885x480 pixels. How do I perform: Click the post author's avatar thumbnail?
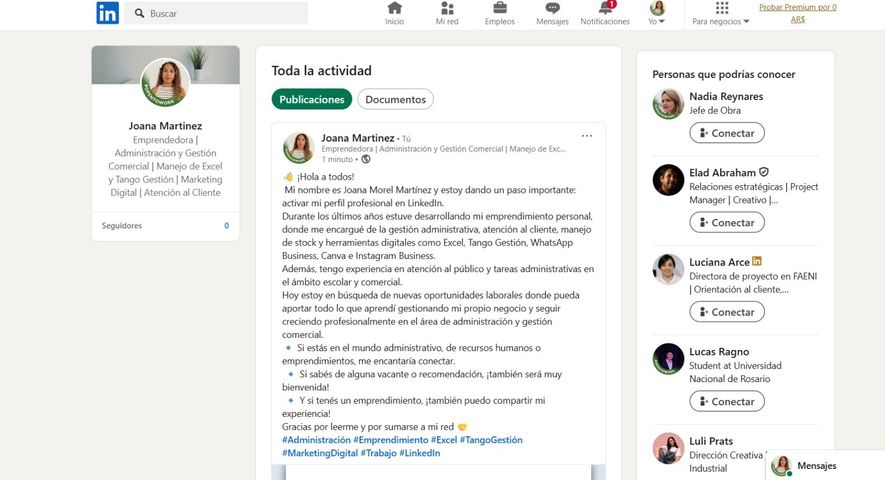tap(299, 147)
